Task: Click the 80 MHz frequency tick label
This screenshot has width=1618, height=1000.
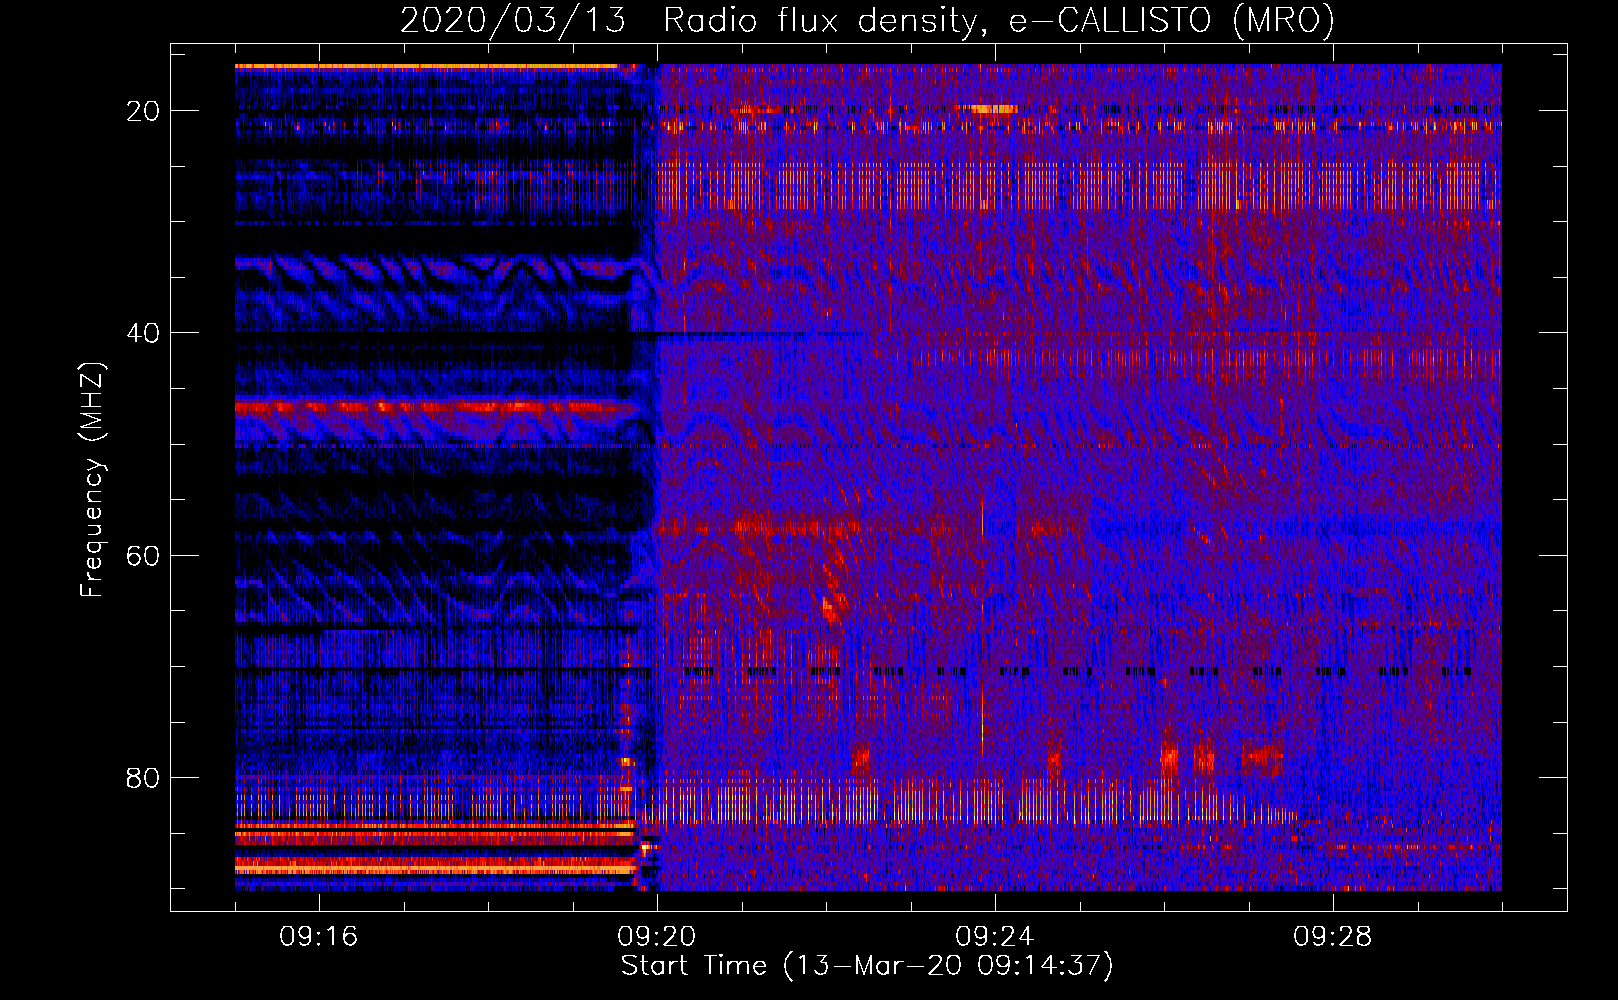Action: pyautogui.click(x=143, y=778)
